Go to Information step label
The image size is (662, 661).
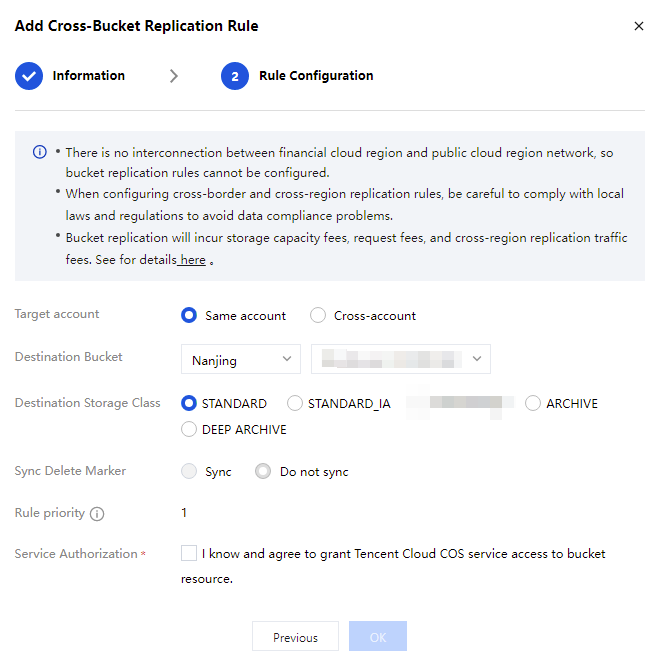coord(88,76)
